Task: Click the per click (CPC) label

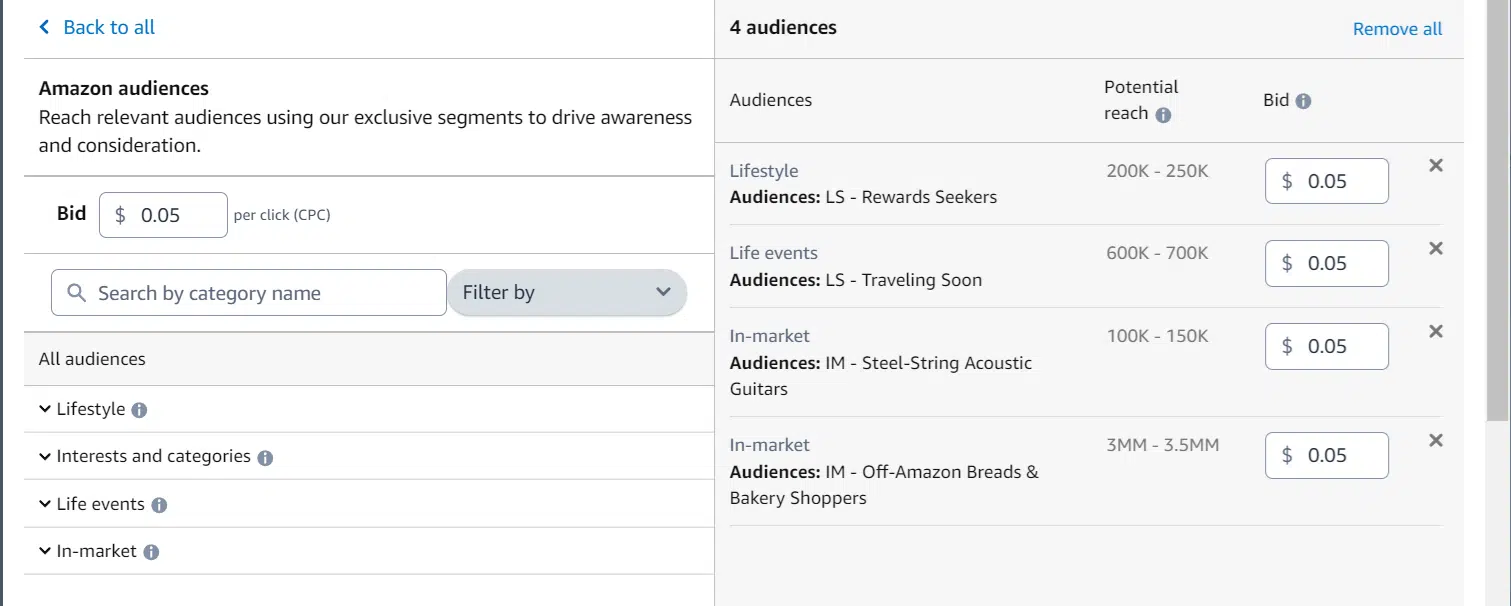Action: [x=282, y=215]
